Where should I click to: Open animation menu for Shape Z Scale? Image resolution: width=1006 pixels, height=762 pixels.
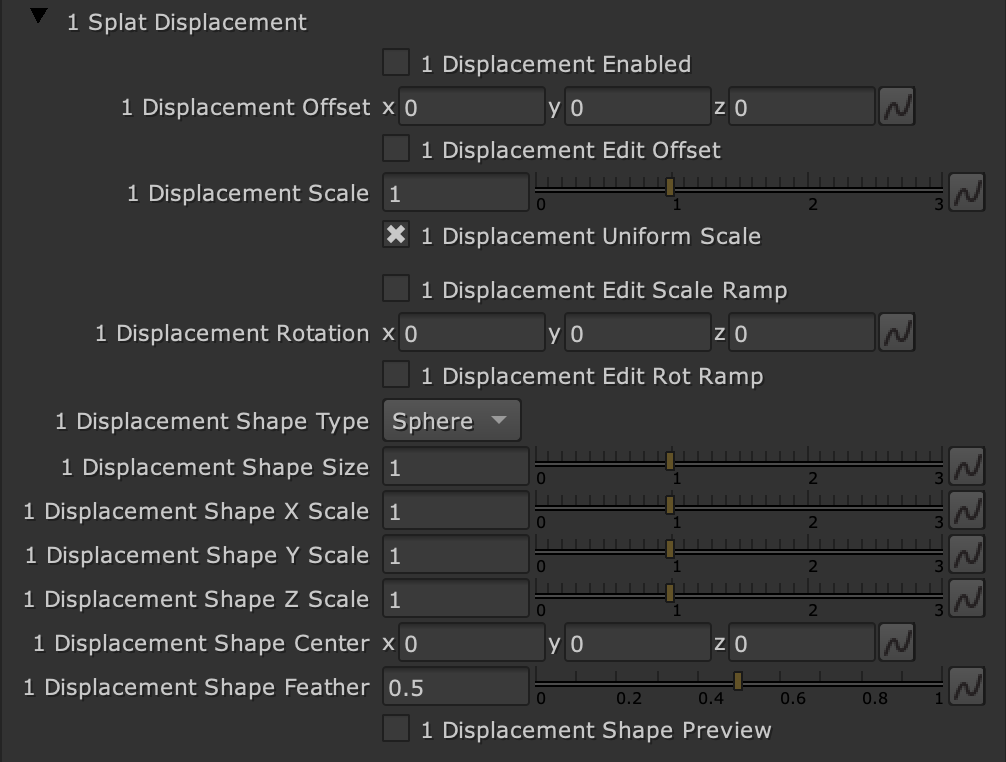[x=967, y=598]
